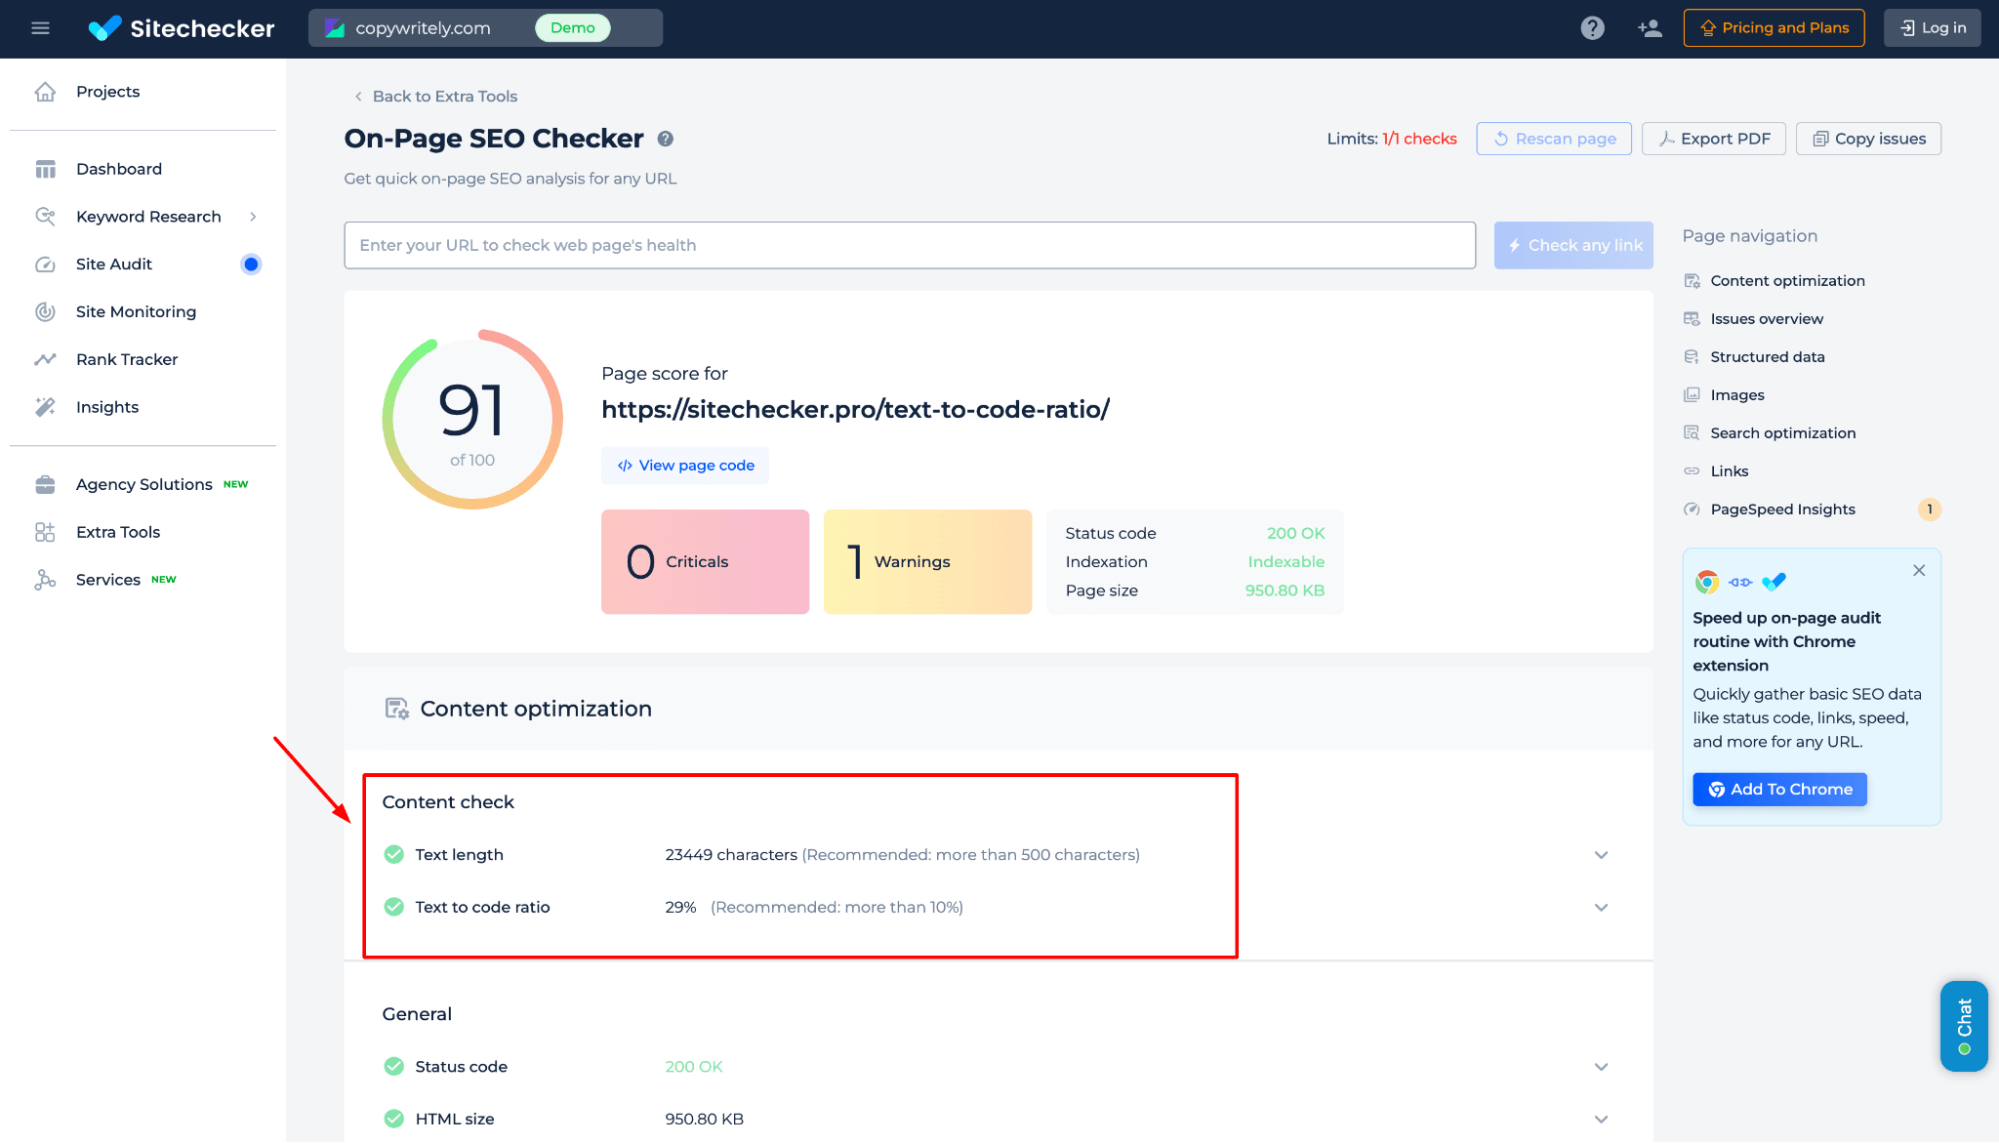
Task: Open the Content optimization navigation link
Action: pos(1788,280)
